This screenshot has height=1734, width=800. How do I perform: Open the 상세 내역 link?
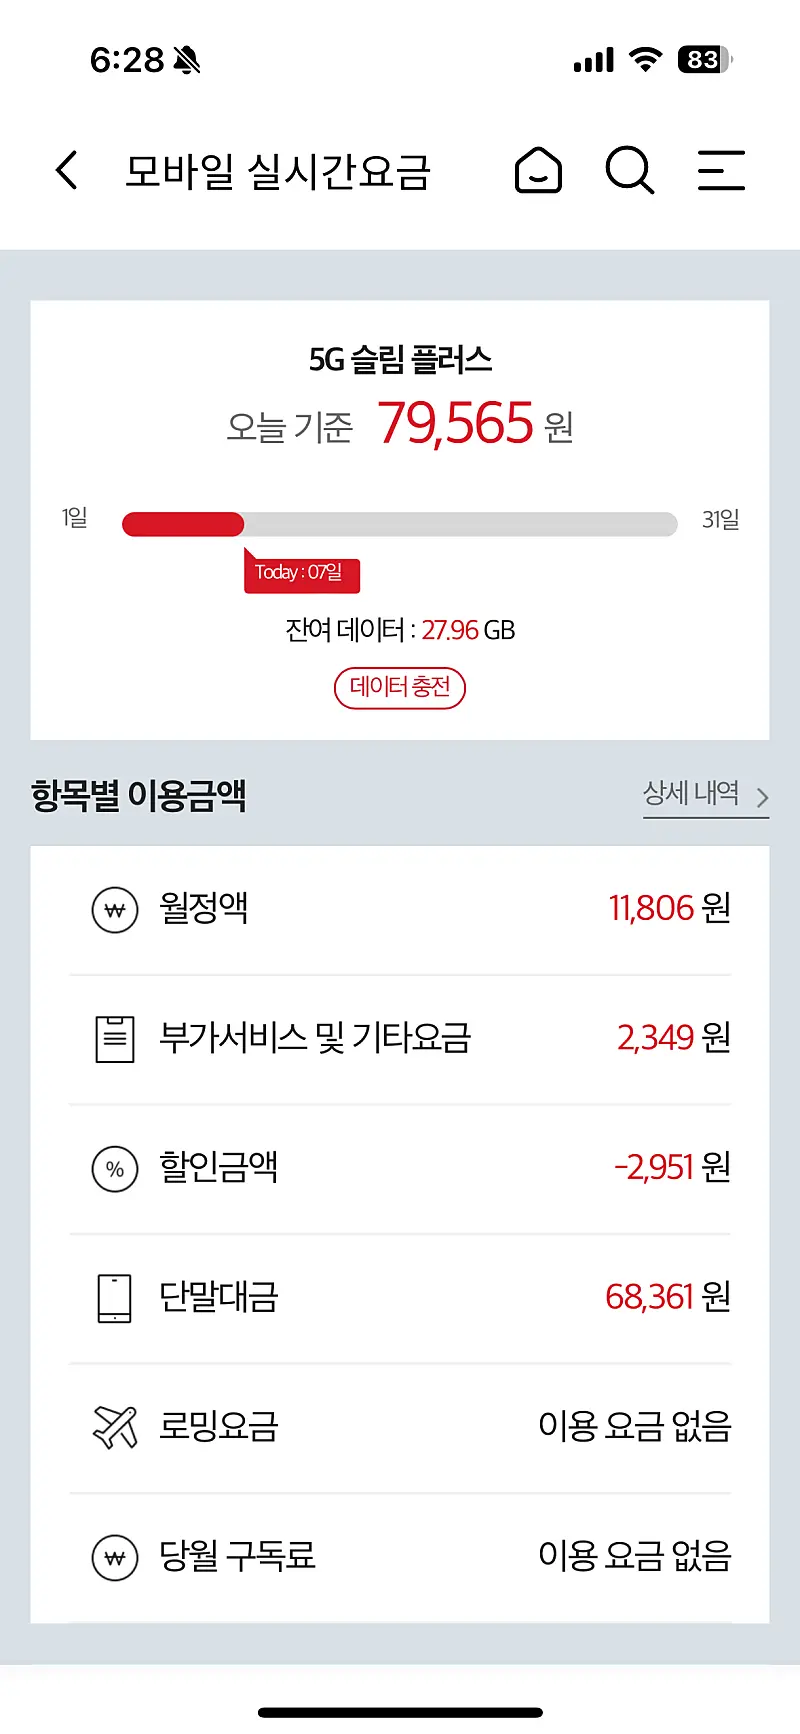691,794
